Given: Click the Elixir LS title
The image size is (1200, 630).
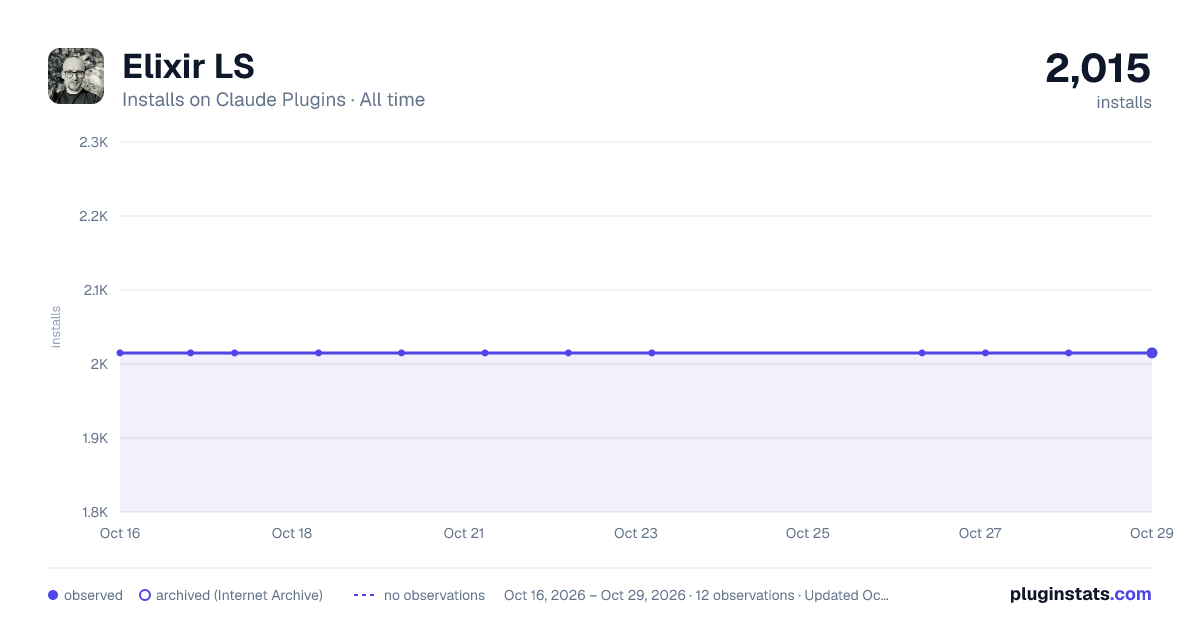Looking at the screenshot, I should 188,66.
